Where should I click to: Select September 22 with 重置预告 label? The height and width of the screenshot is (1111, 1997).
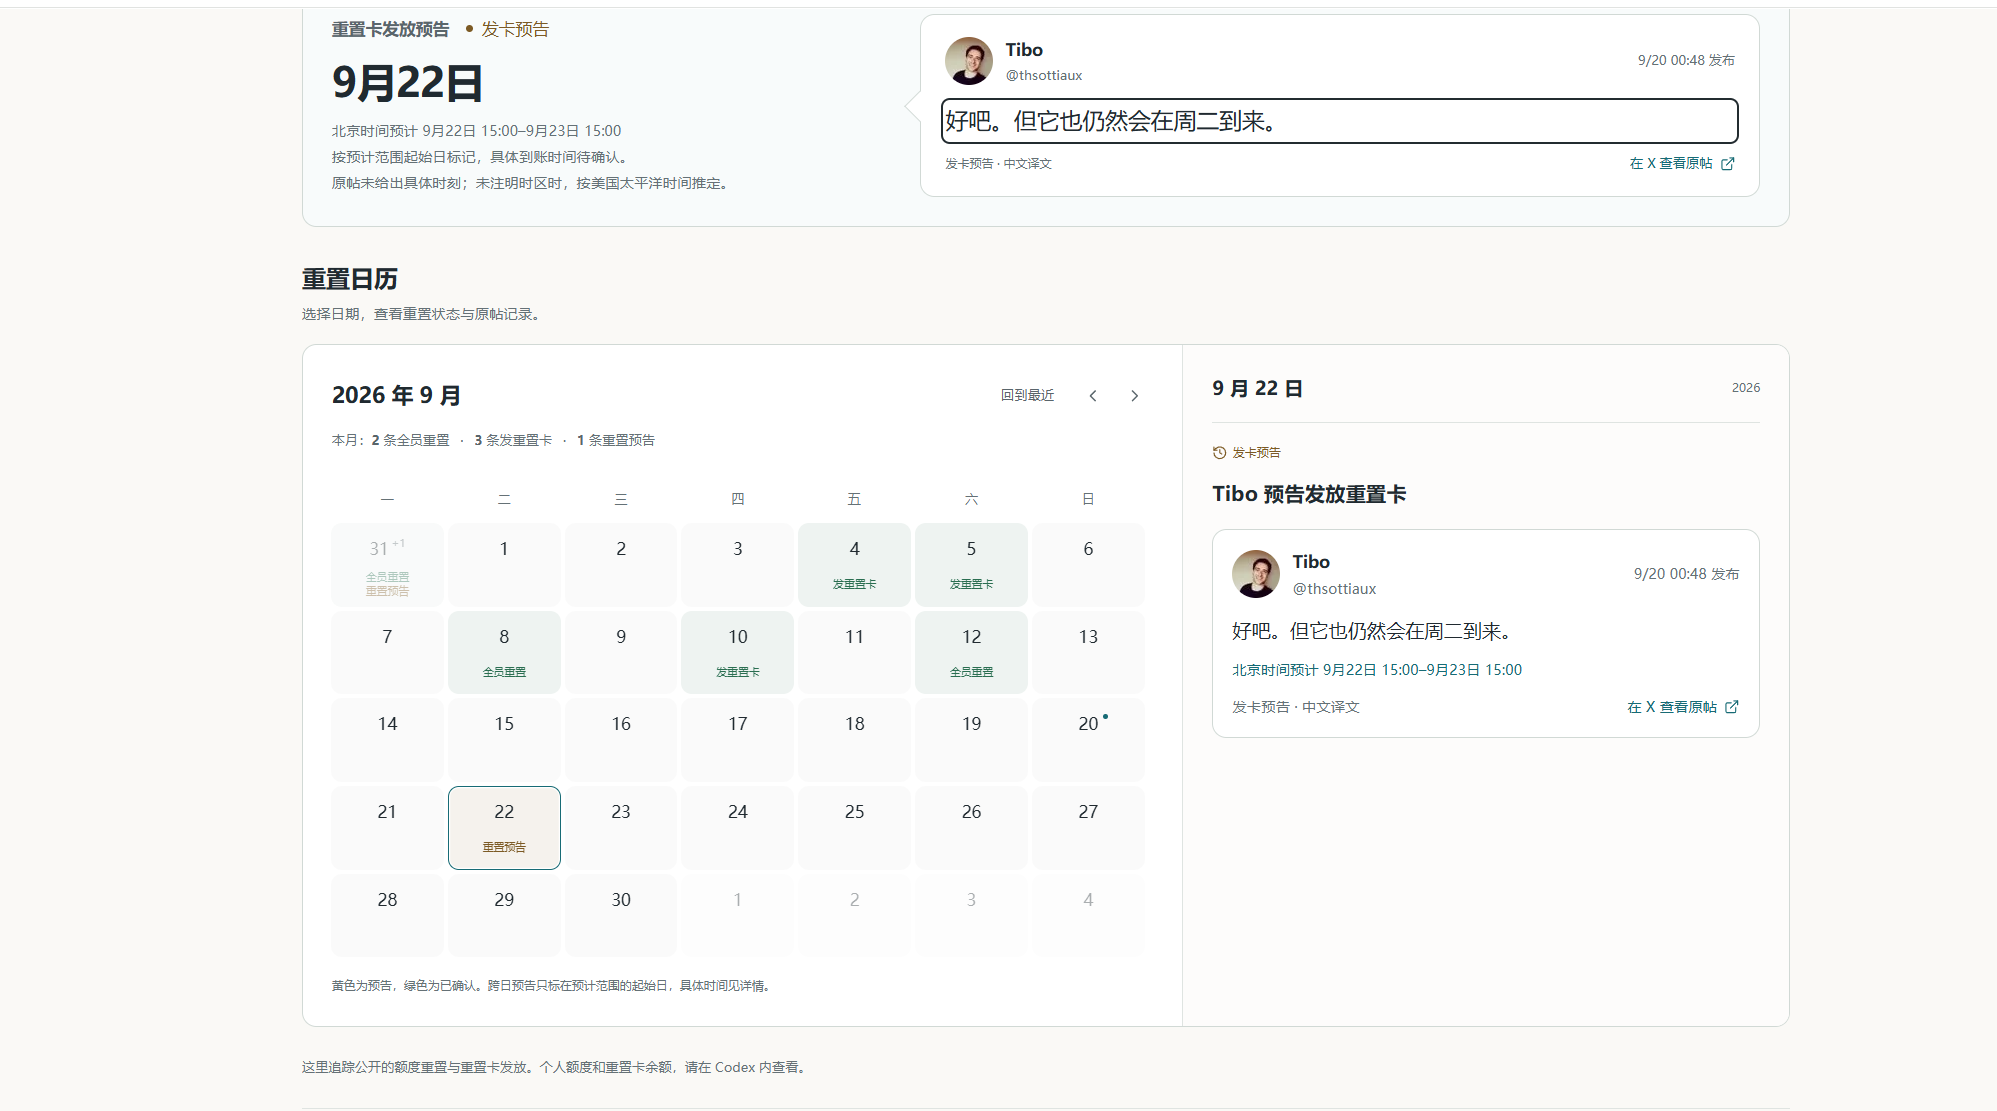point(504,828)
